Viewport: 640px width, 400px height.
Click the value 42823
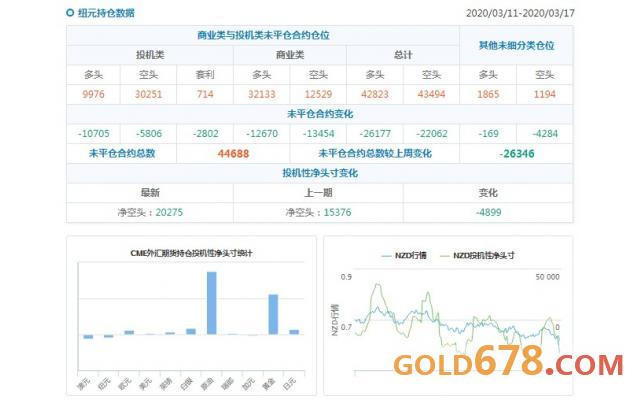(375, 94)
